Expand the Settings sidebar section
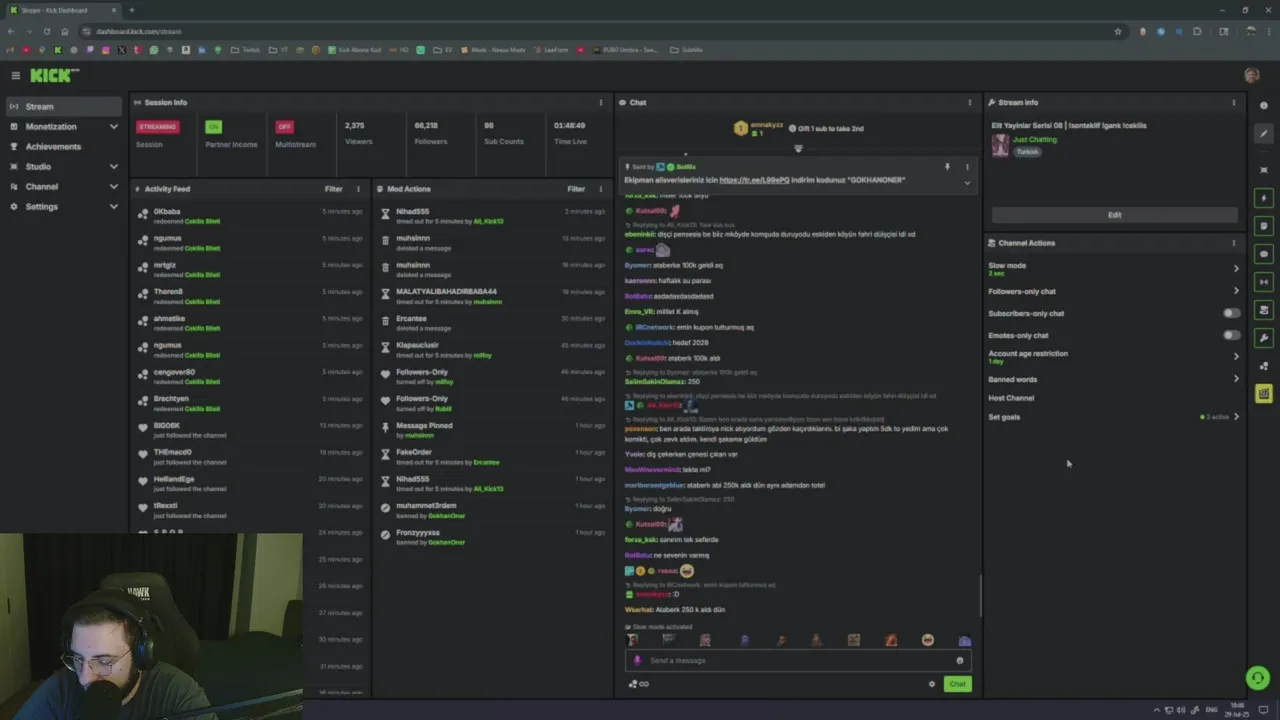This screenshot has width=1280, height=720. (x=113, y=207)
